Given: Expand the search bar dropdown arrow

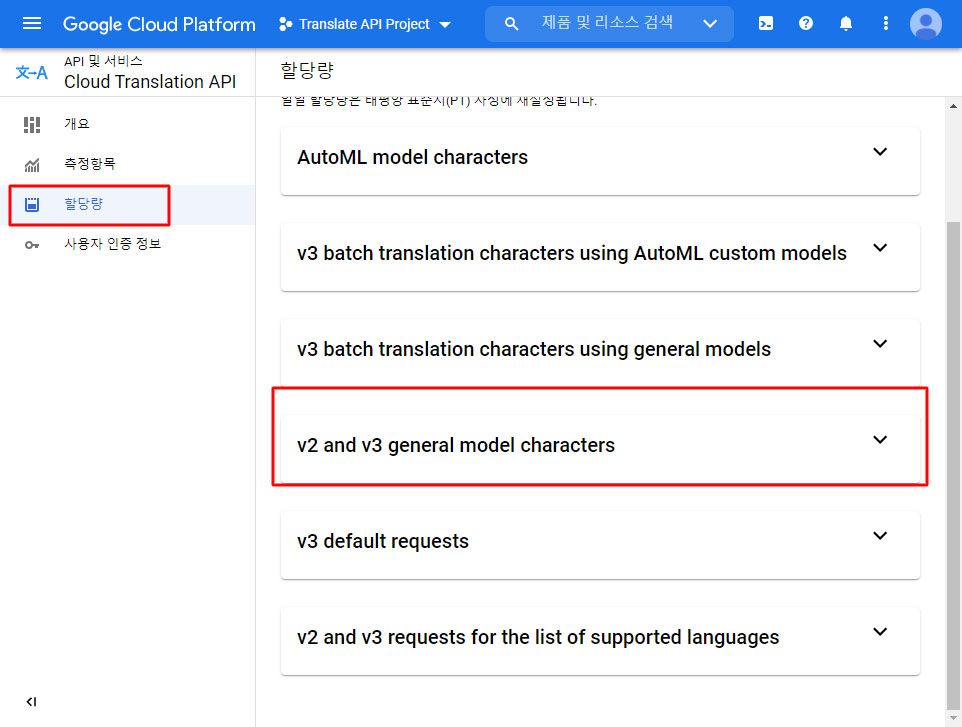Looking at the screenshot, I should point(710,24).
